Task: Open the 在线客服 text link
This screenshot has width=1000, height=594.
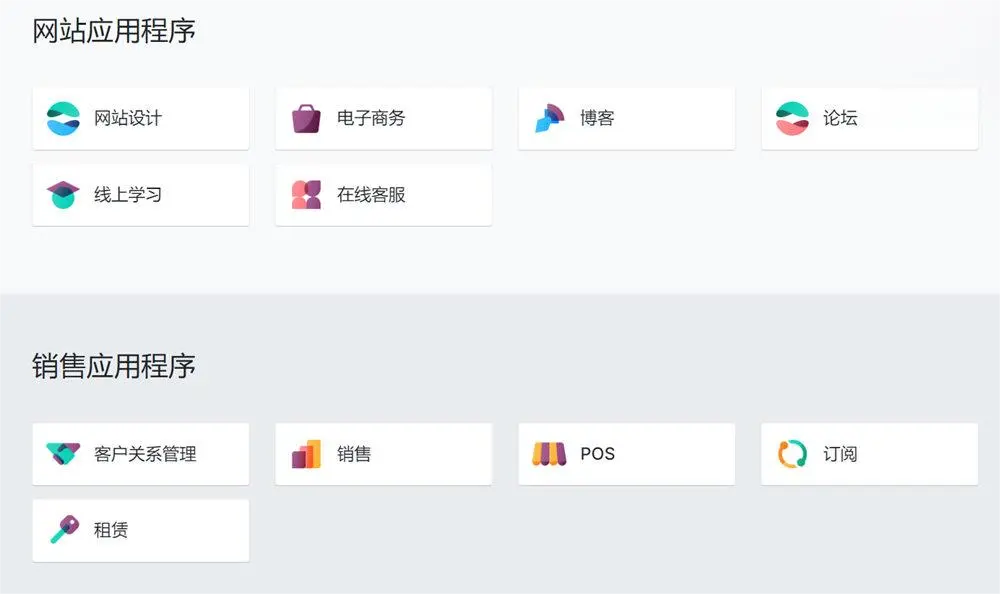Action: coord(371,194)
